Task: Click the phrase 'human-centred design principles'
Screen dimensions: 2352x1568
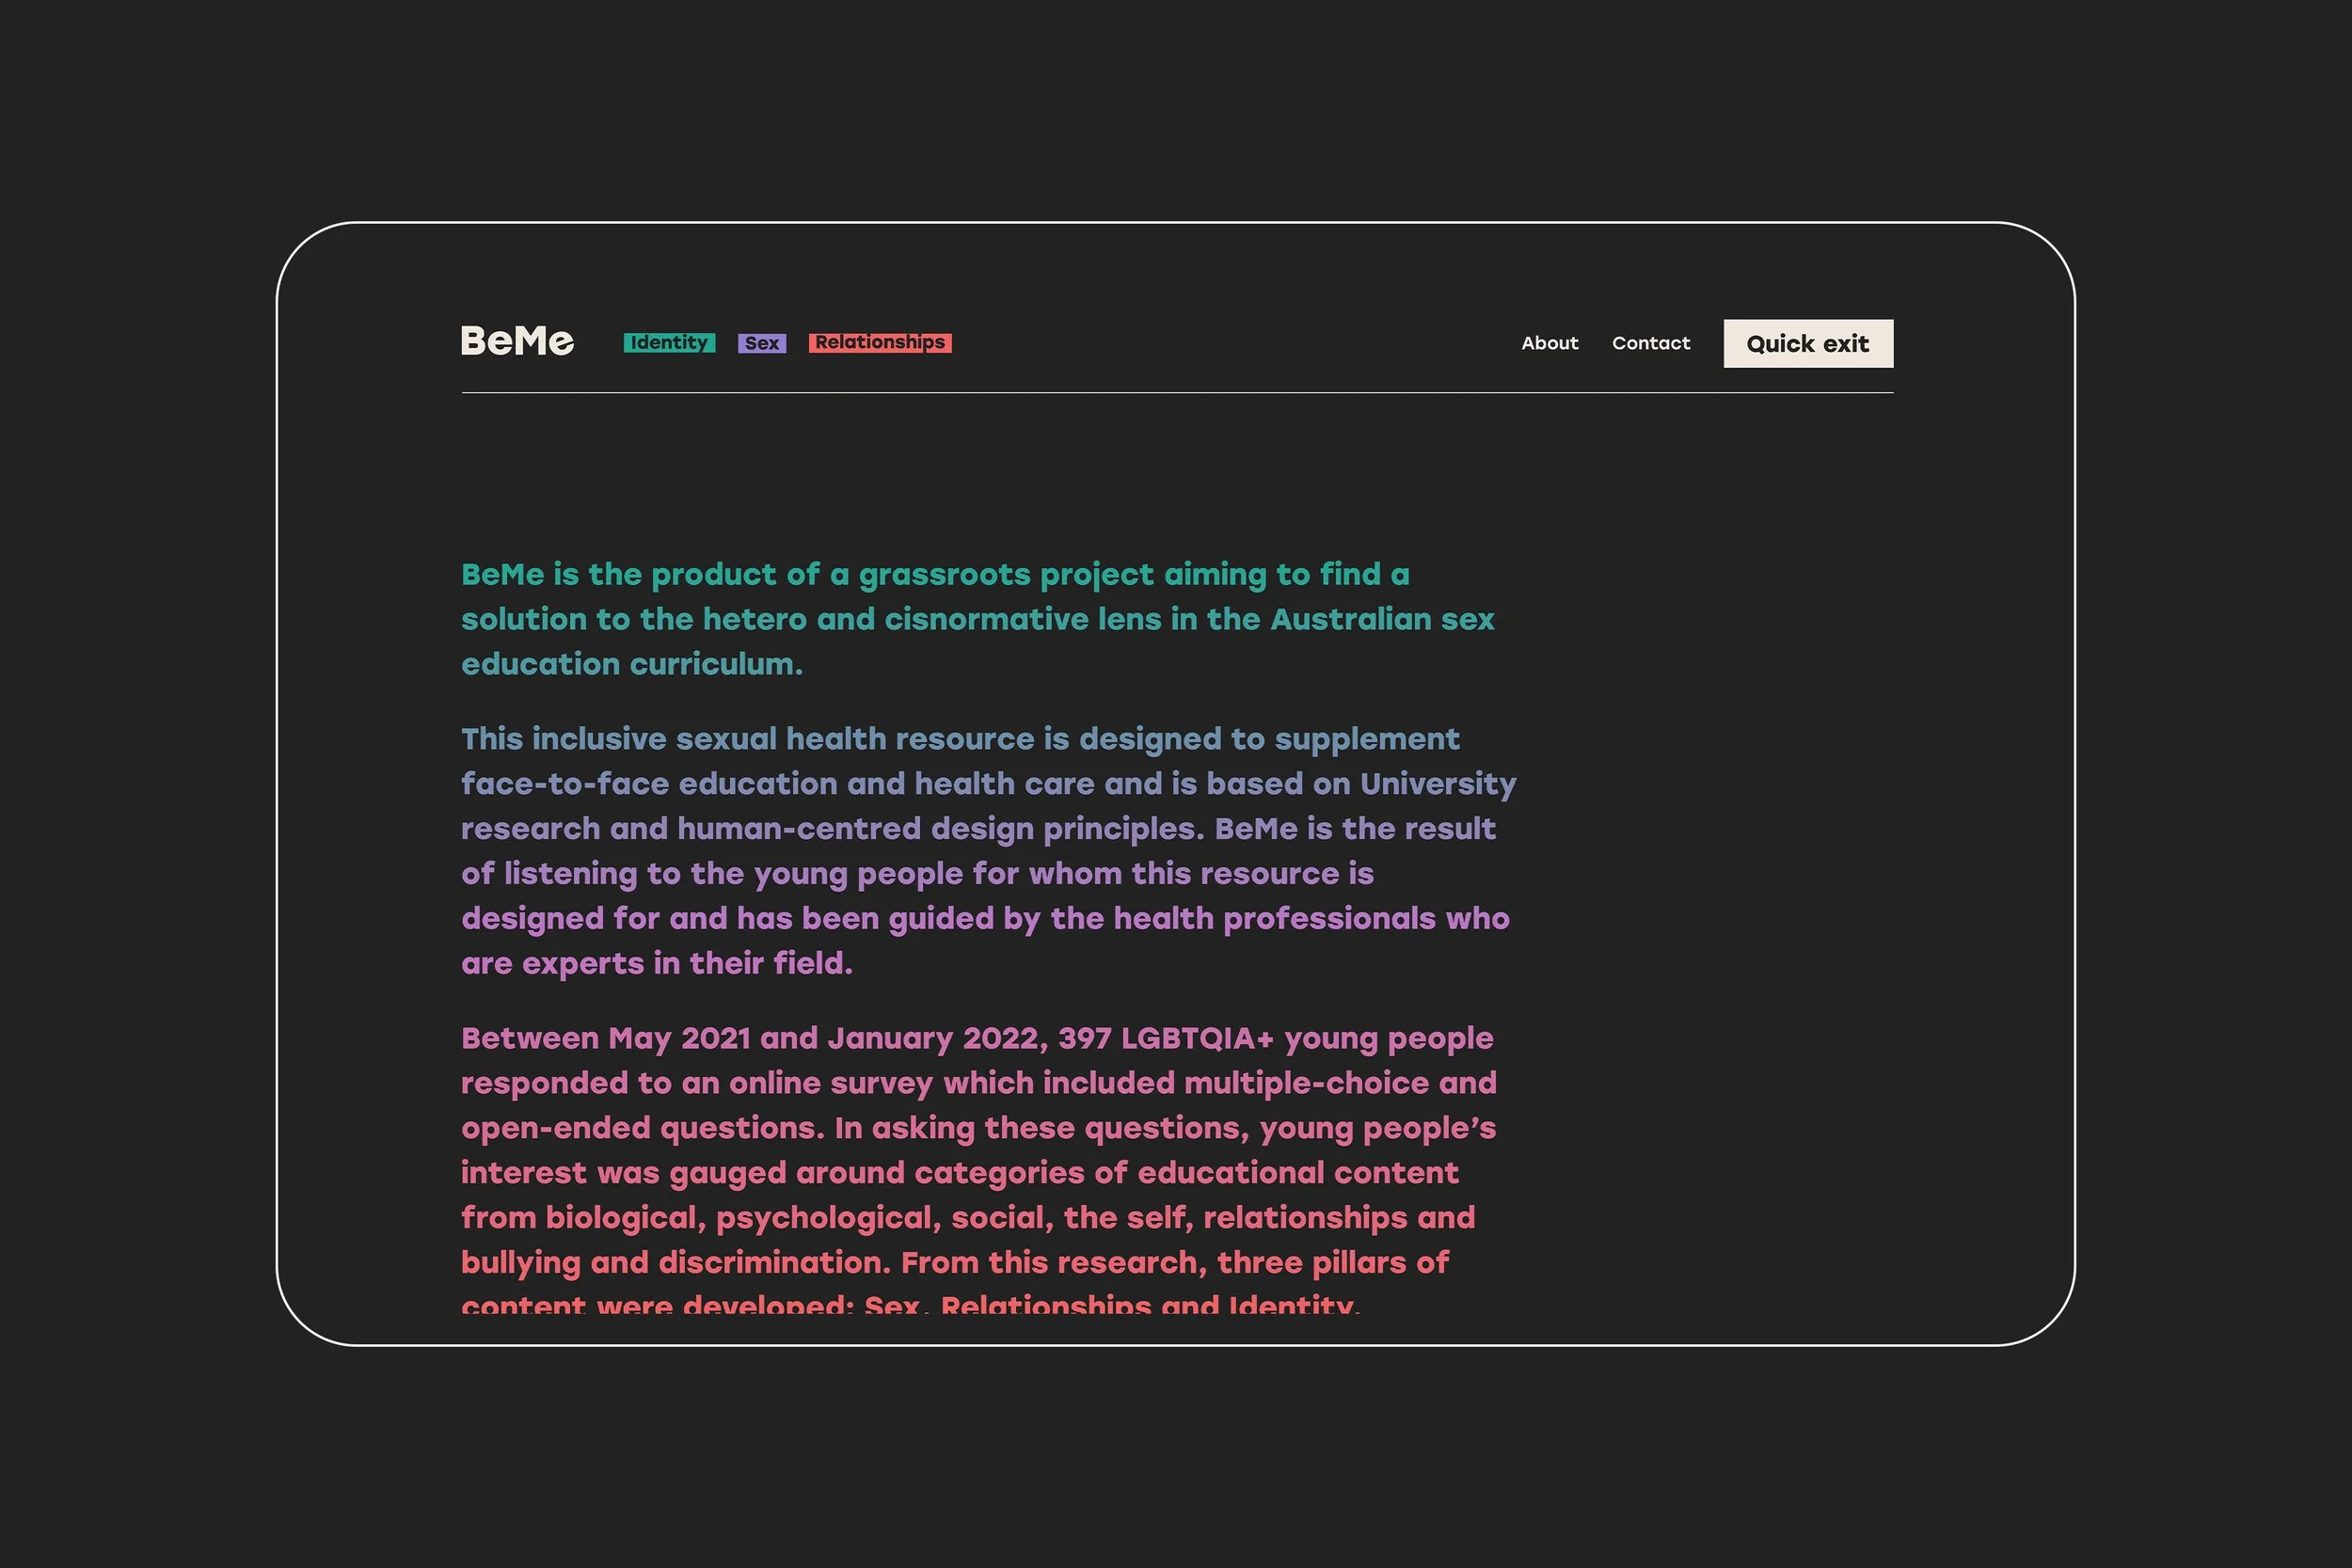Action: coord(941,828)
